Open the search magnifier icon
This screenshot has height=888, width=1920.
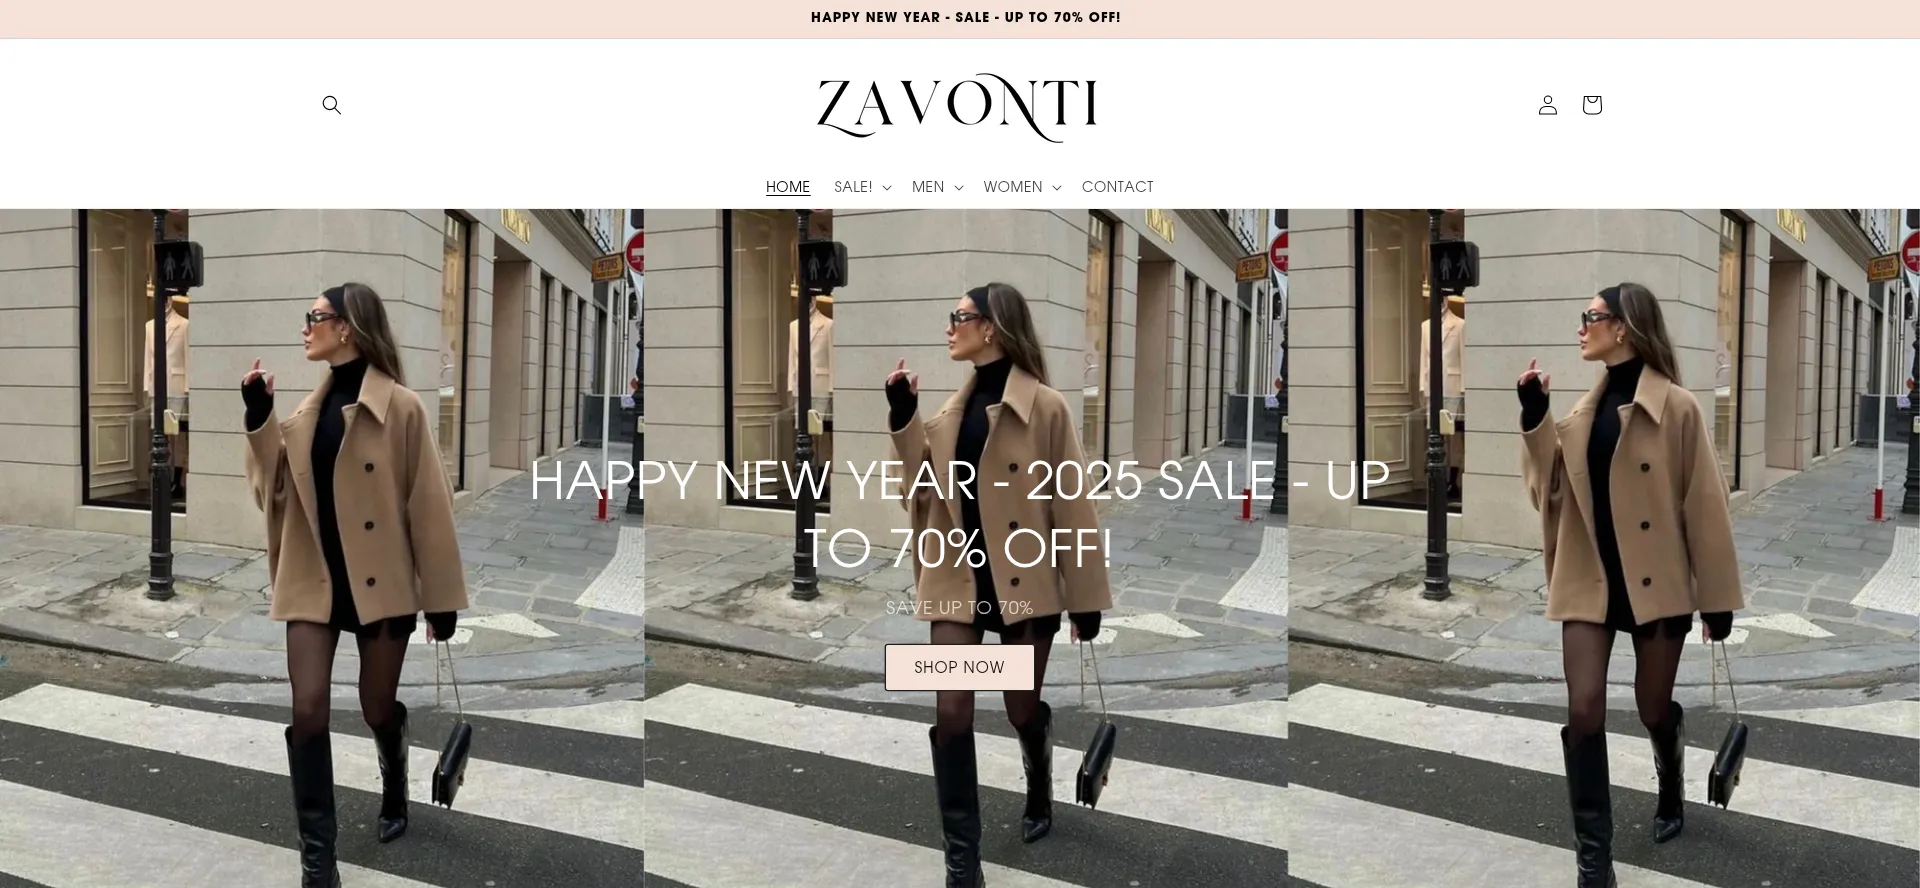click(332, 105)
